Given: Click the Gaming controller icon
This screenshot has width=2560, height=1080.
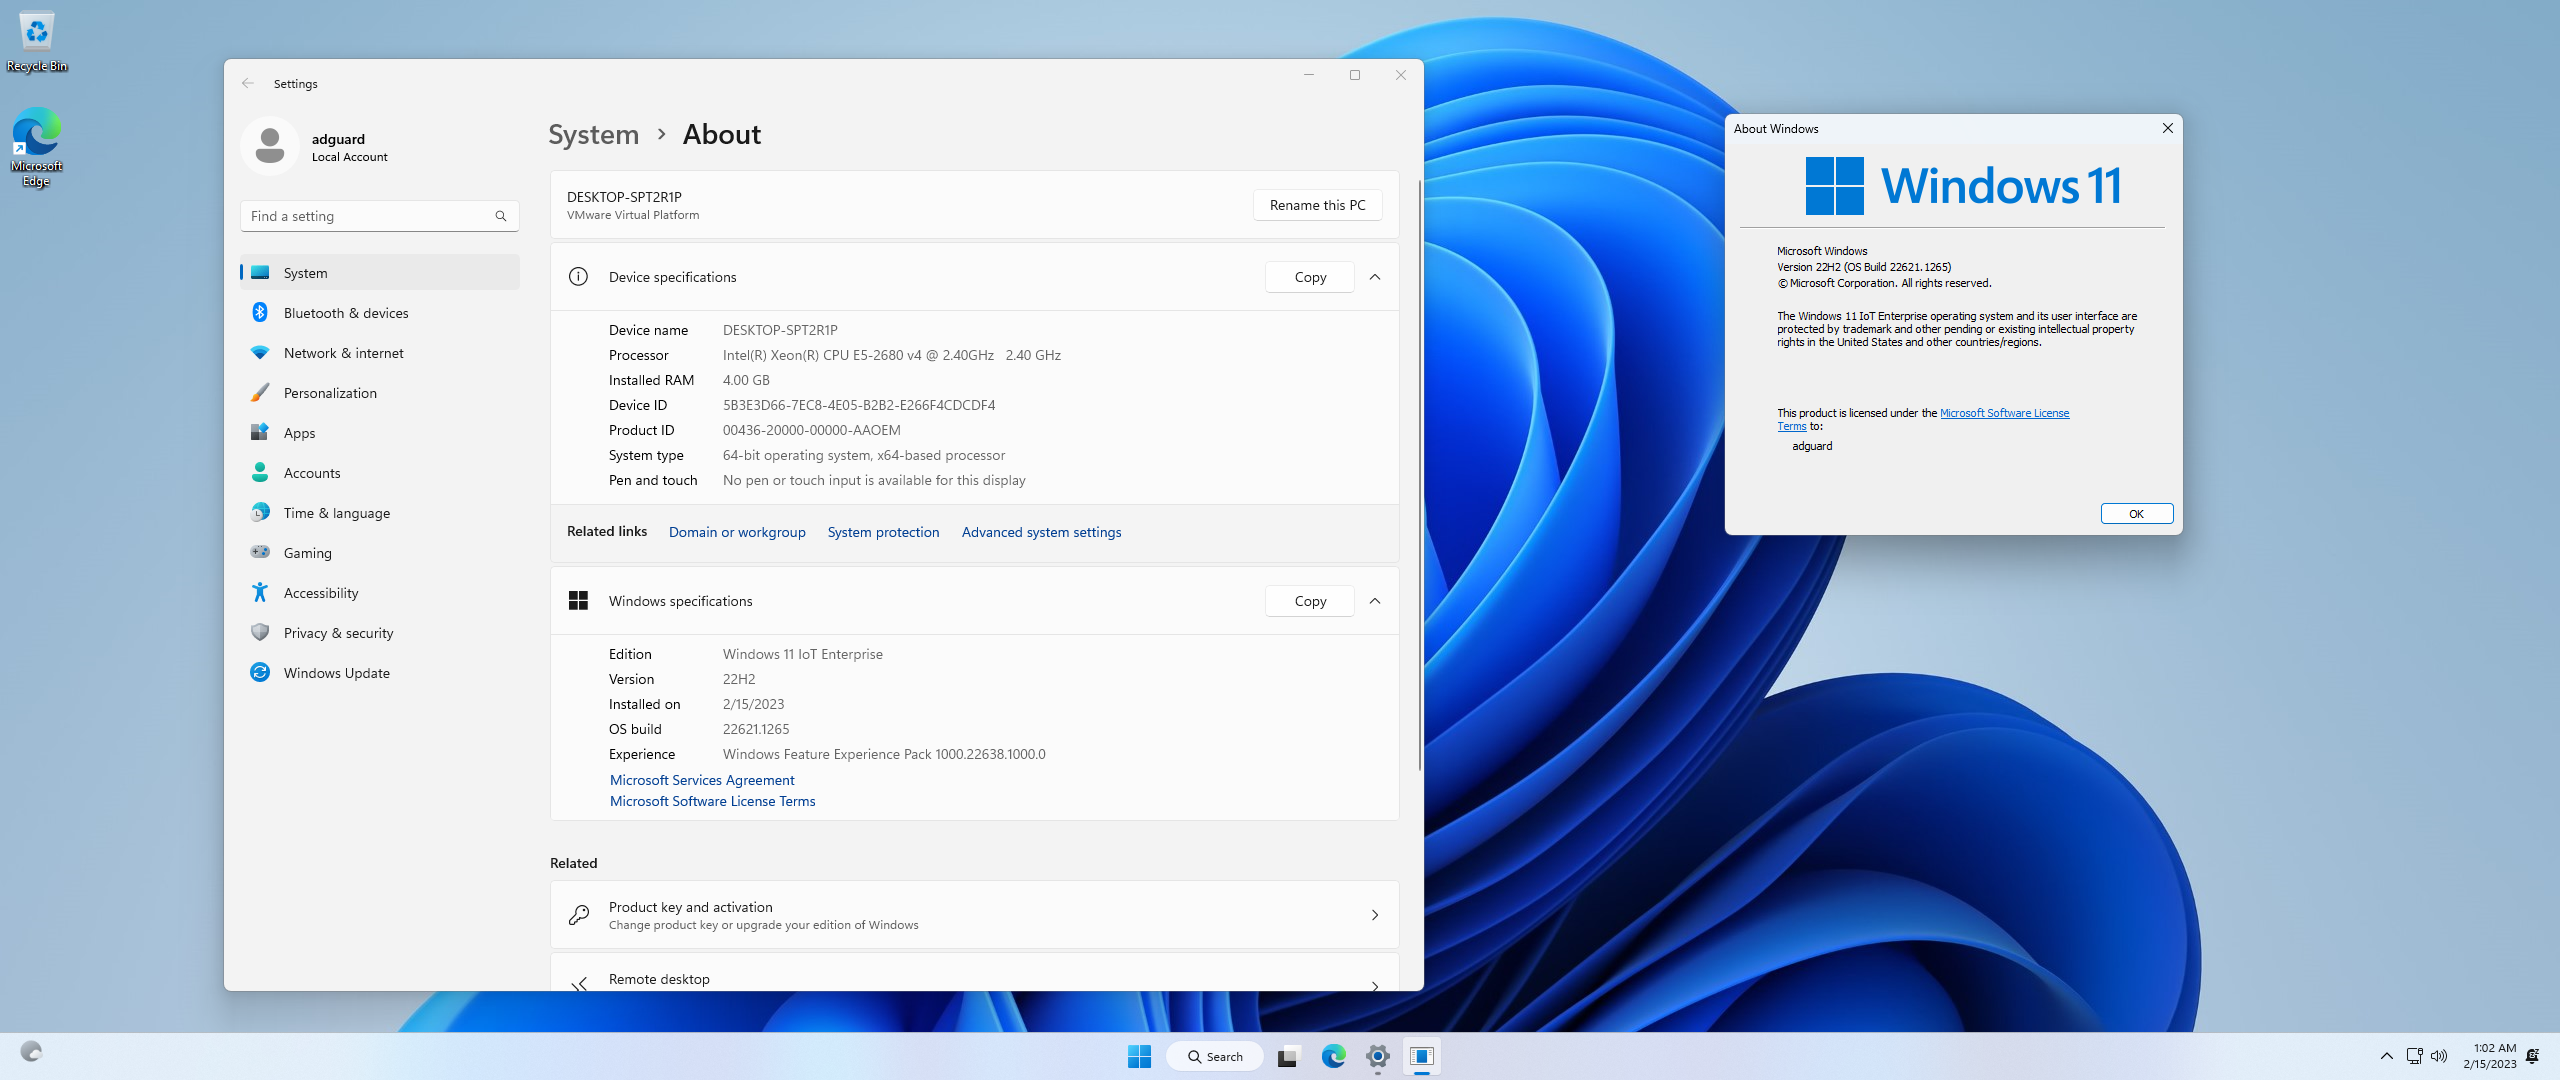Looking at the screenshot, I should (x=260, y=552).
